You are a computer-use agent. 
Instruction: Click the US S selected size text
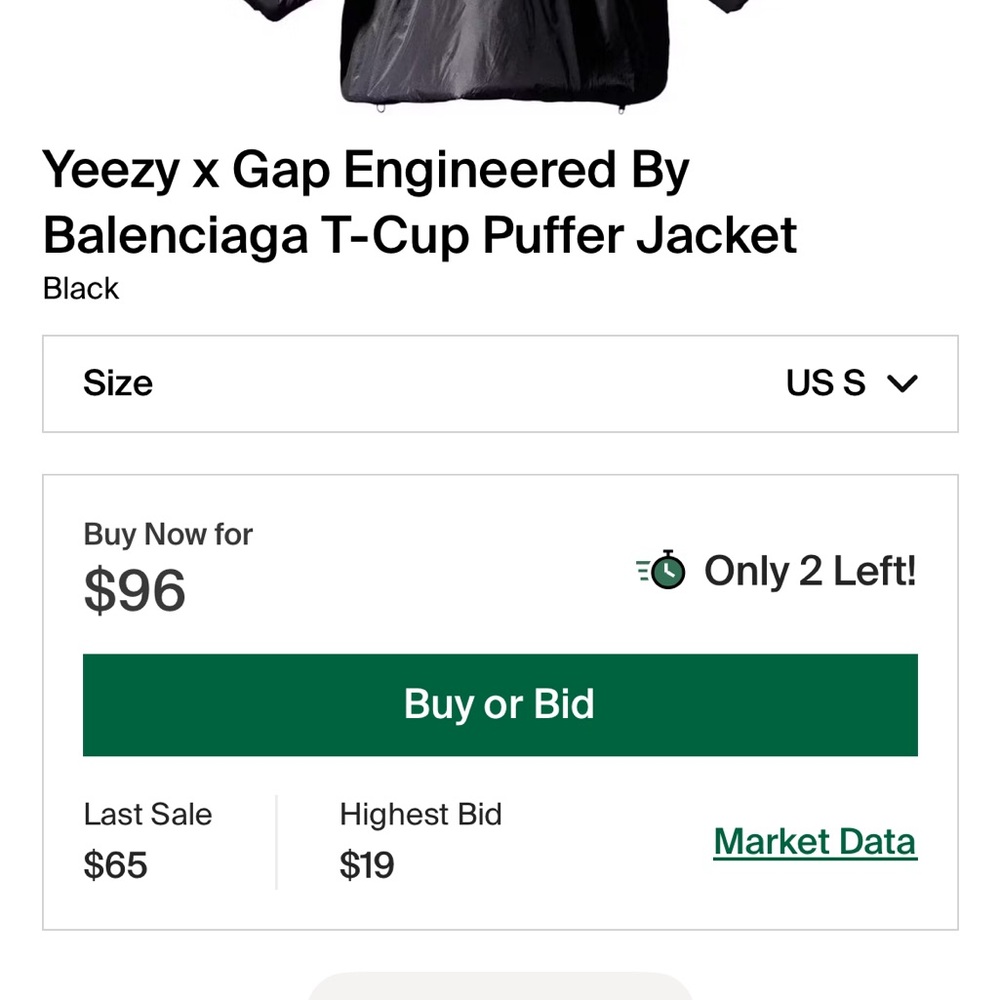(x=825, y=382)
